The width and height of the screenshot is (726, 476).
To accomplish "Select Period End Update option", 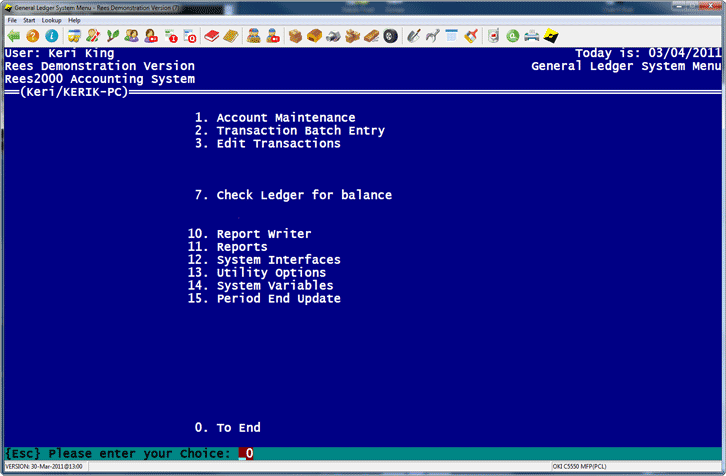I will (278, 299).
